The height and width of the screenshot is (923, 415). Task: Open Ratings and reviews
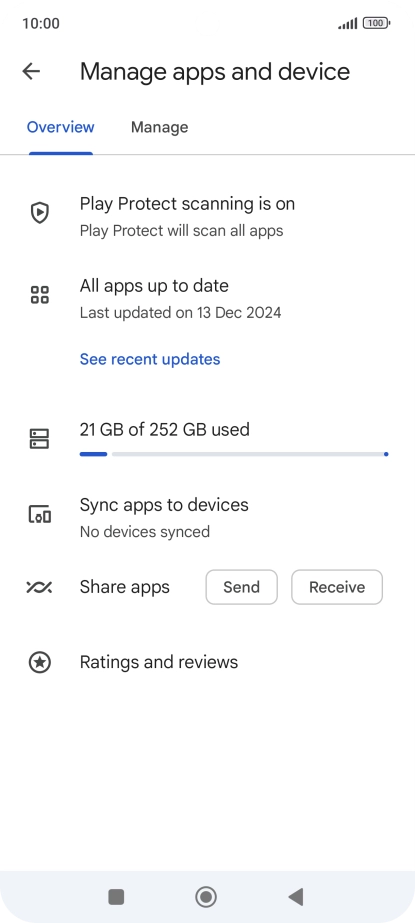click(207, 662)
